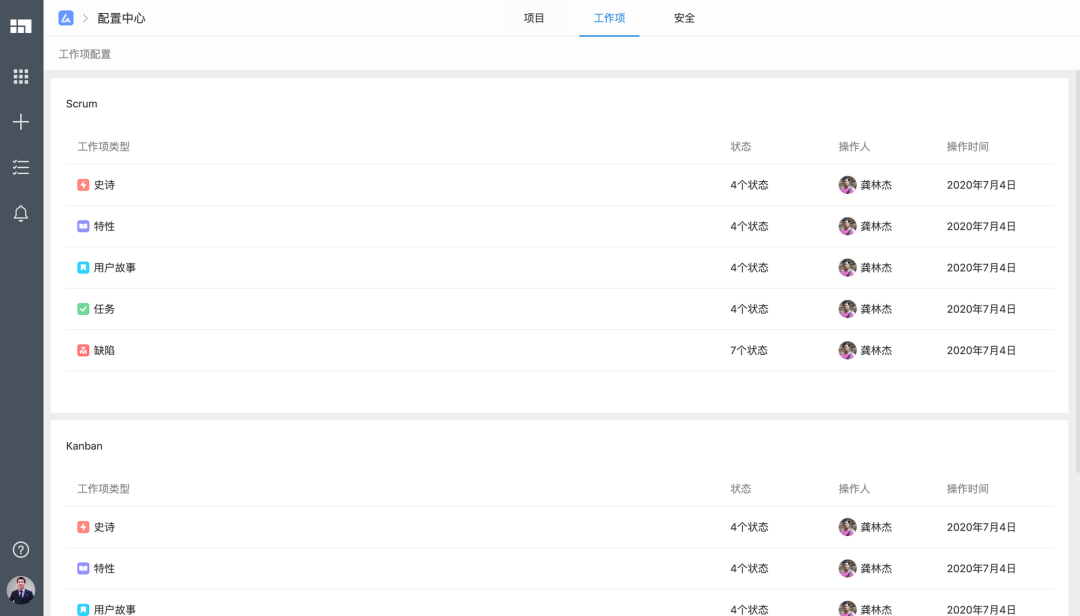
Task: Click the plus icon in the left sidebar
Action: tap(21, 121)
